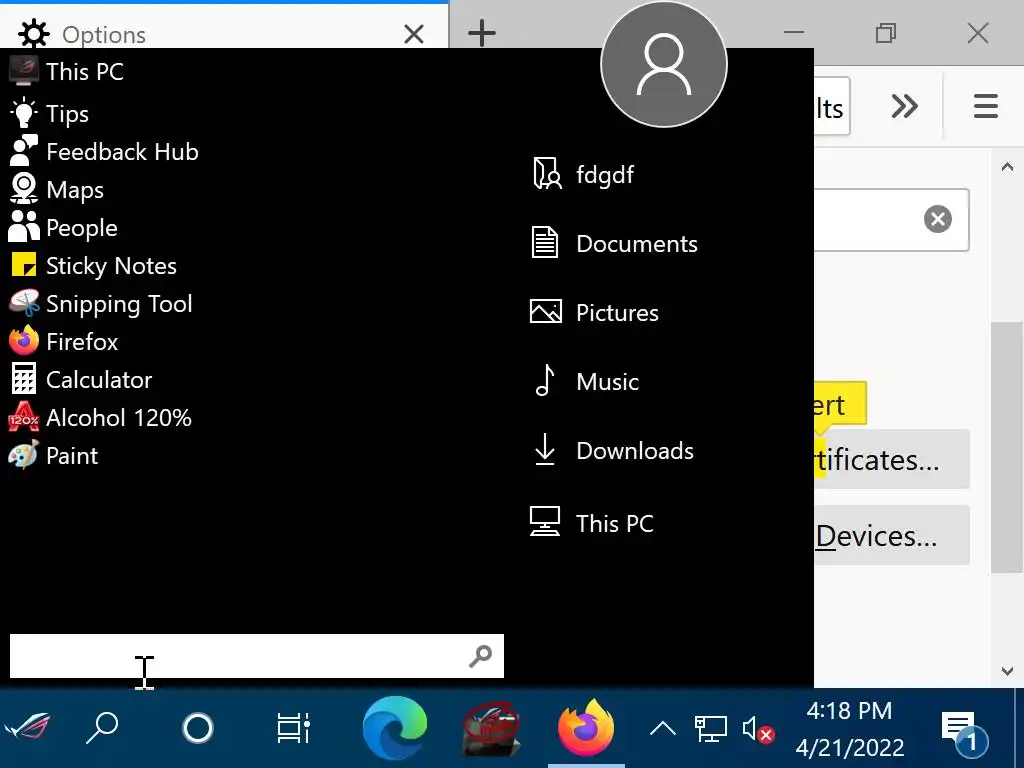Open the Music folder shortcut
1024x768 pixels.
[x=585, y=381]
